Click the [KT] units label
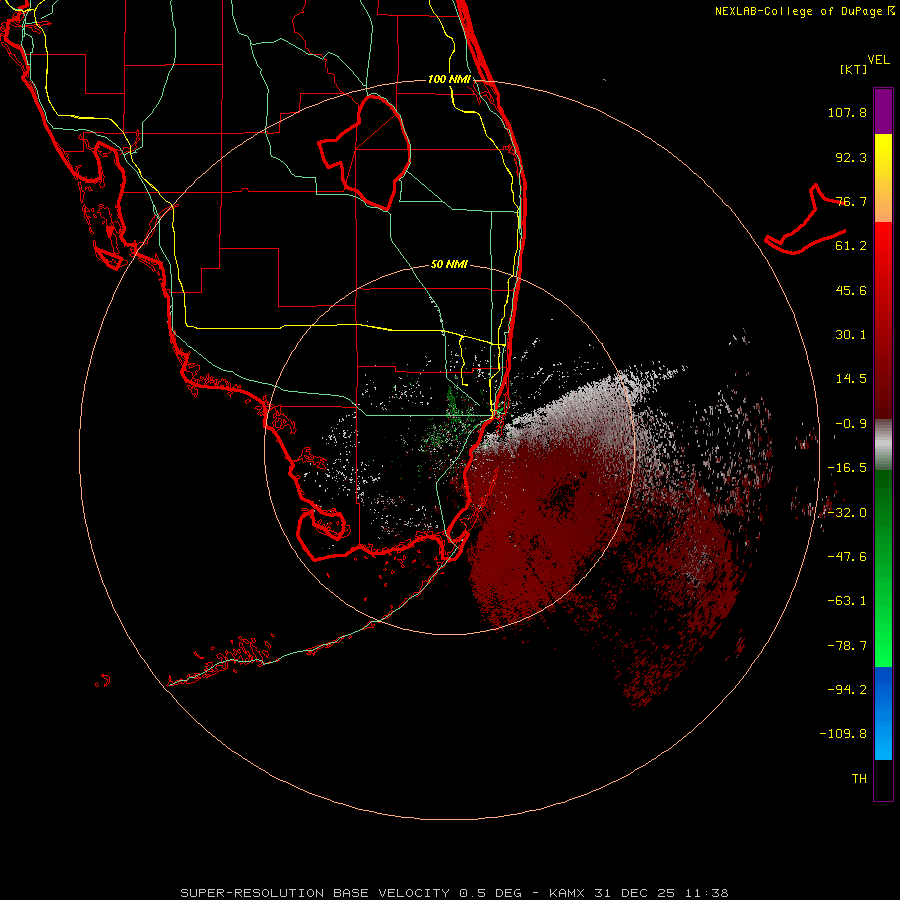 pos(854,69)
